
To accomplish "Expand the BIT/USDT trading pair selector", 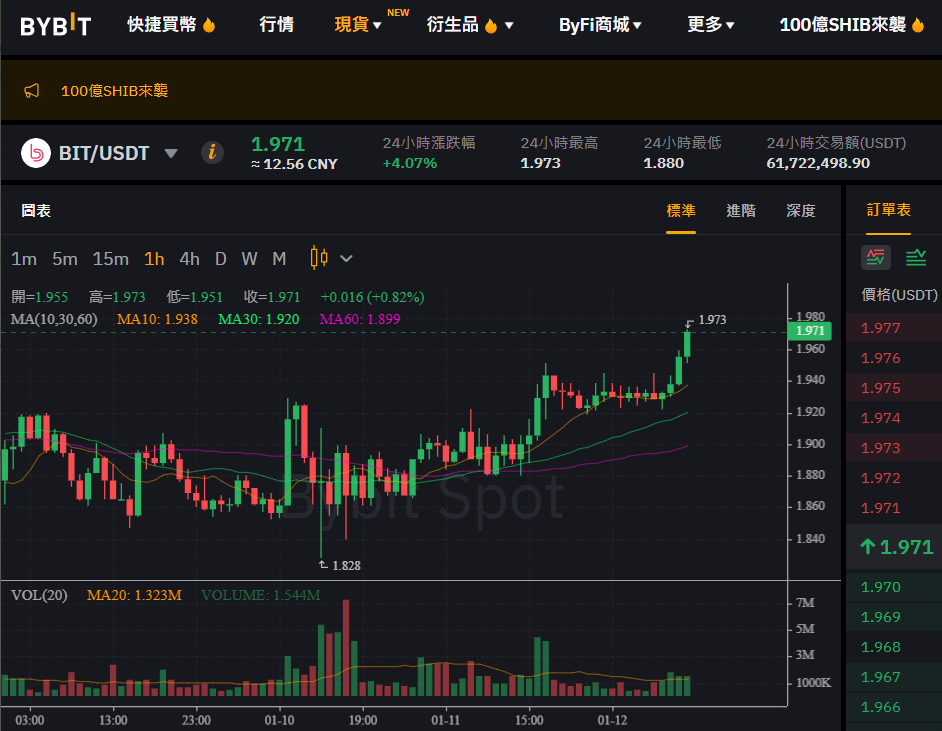I will [171, 154].
